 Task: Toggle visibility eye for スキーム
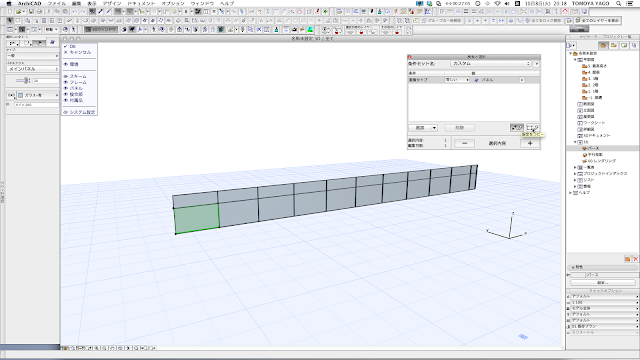pyautogui.click(x=66, y=76)
